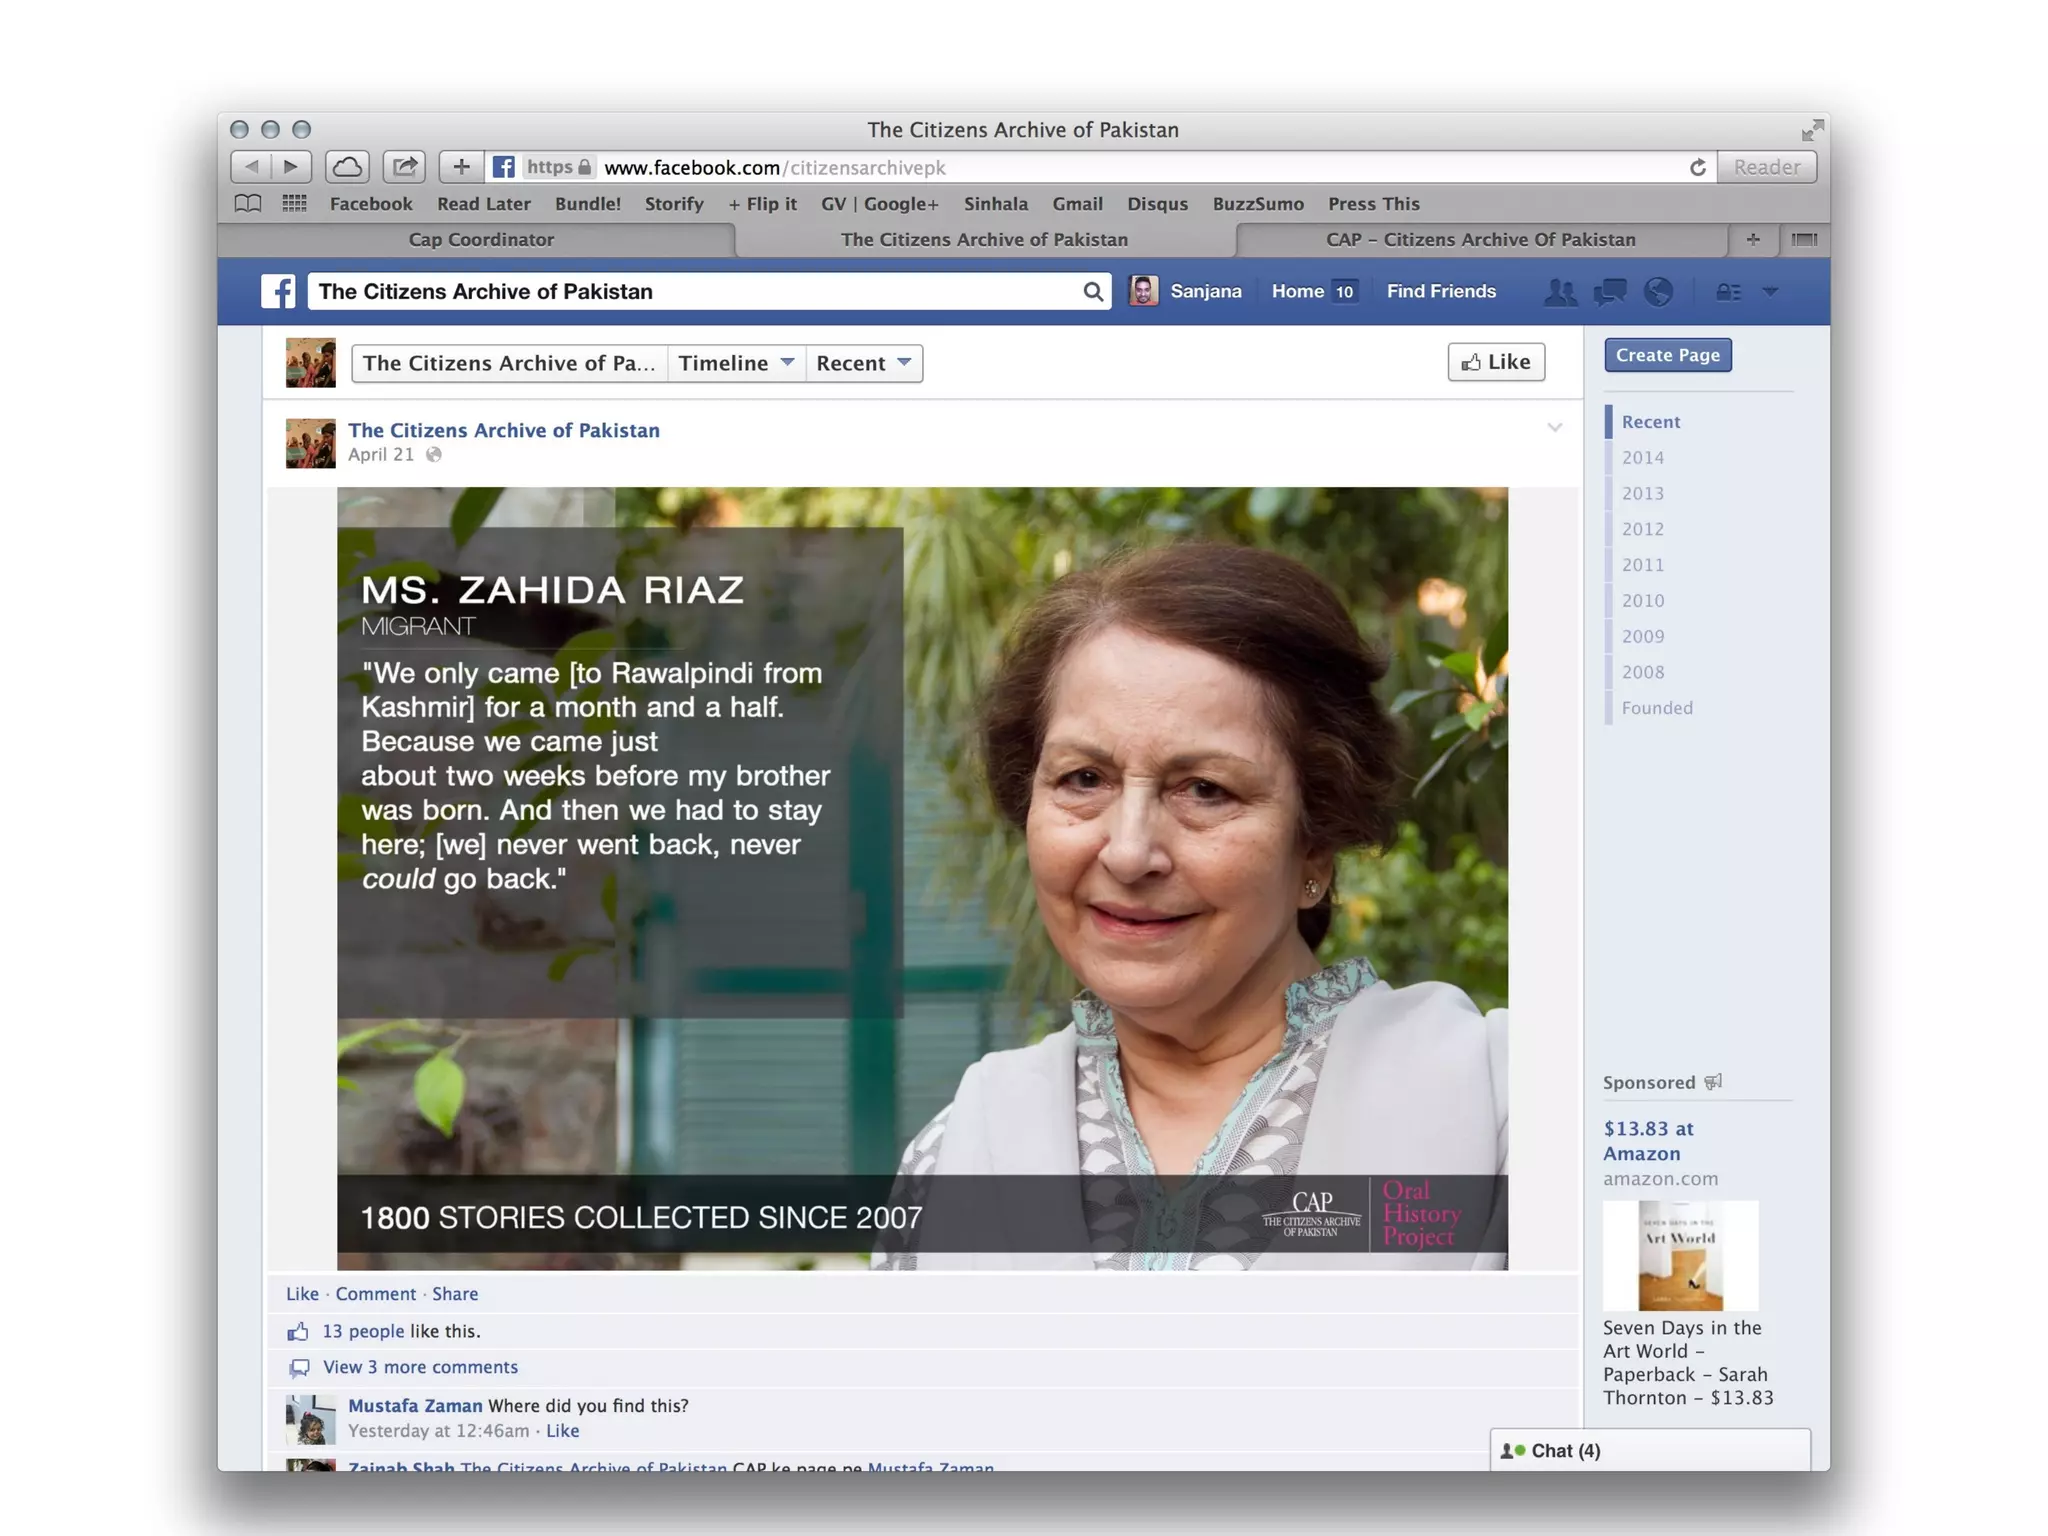Switch to the Cap Coordinator tab
2048x1536 pixels.
(480, 239)
